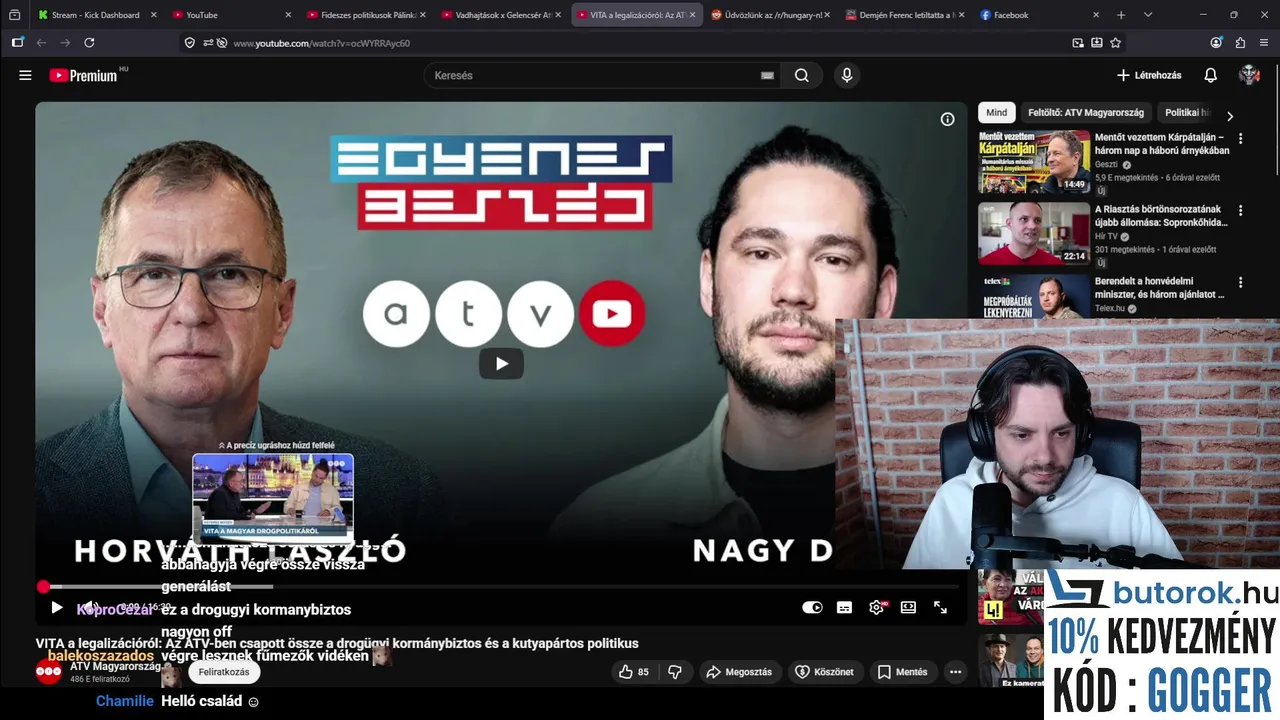This screenshot has height=720, width=1280.
Task: Switch to the YouTube tab
Action: pos(230,15)
